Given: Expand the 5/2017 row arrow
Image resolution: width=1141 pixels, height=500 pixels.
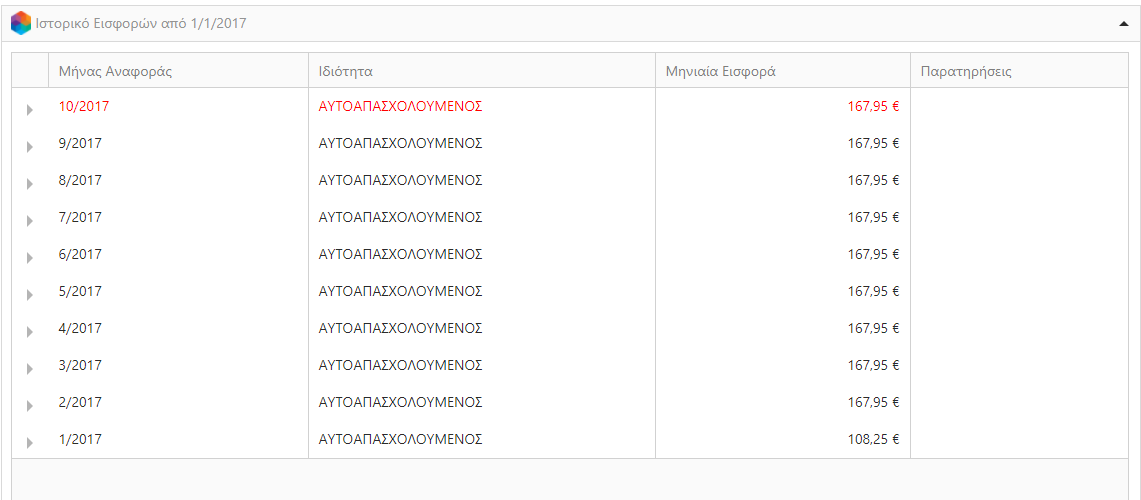Looking at the screenshot, I should (30, 295).
